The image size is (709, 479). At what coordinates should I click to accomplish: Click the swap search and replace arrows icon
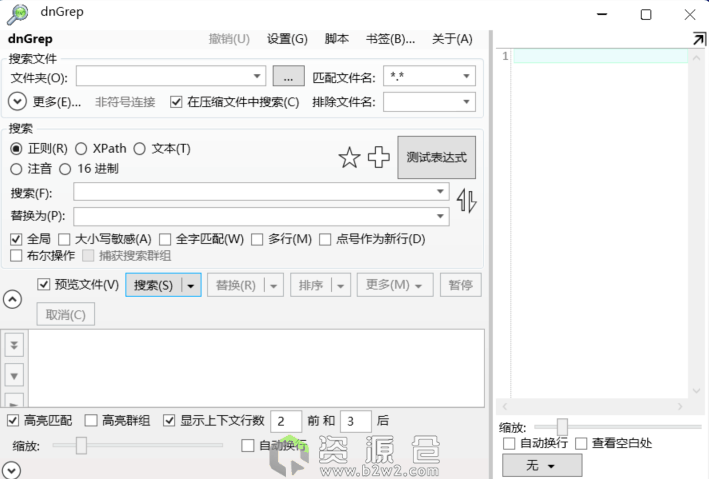(x=467, y=201)
